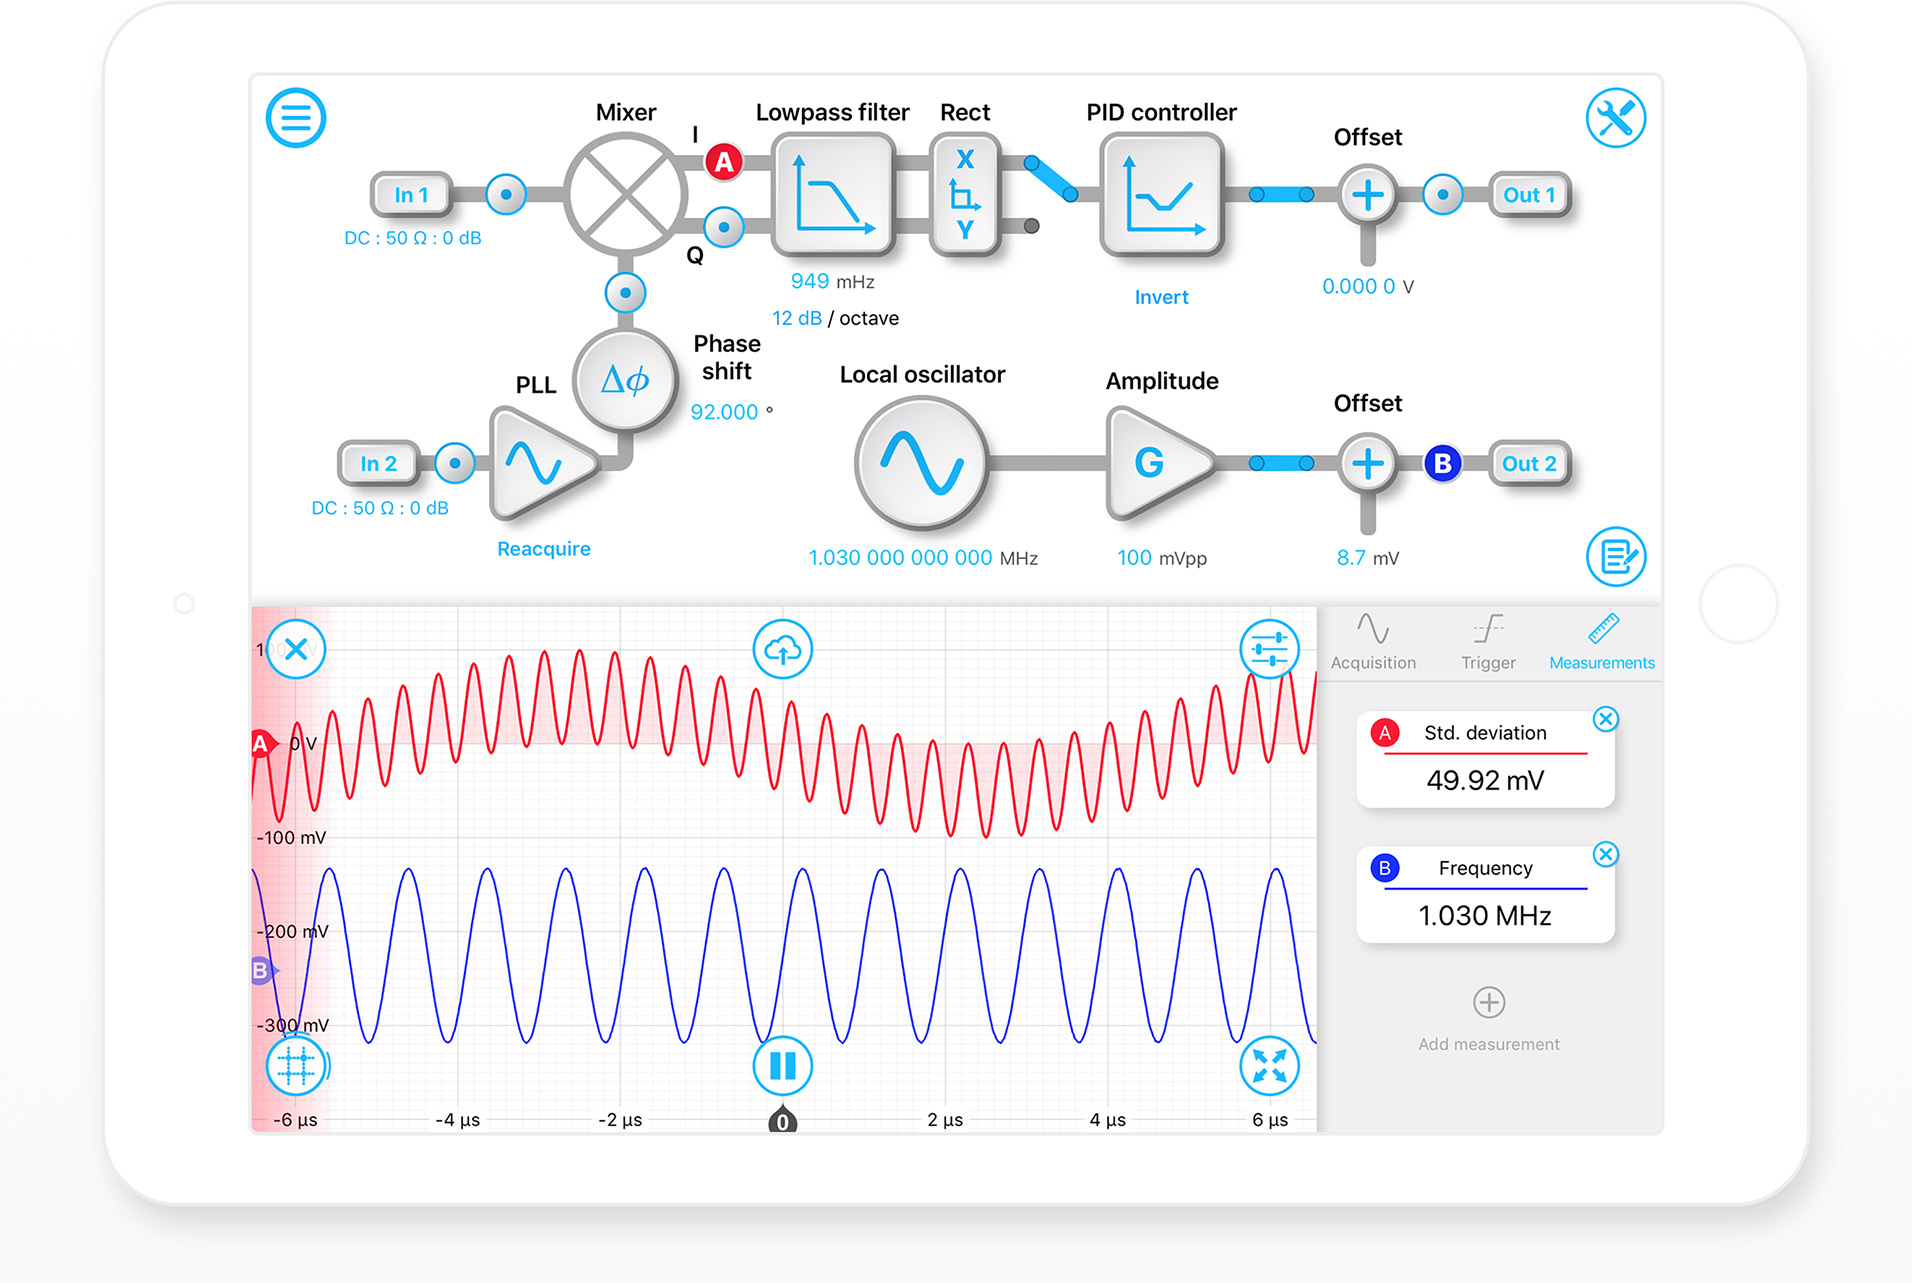The width and height of the screenshot is (1912, 1283).
Task: Open the Phase shift block
Action: 623,380
